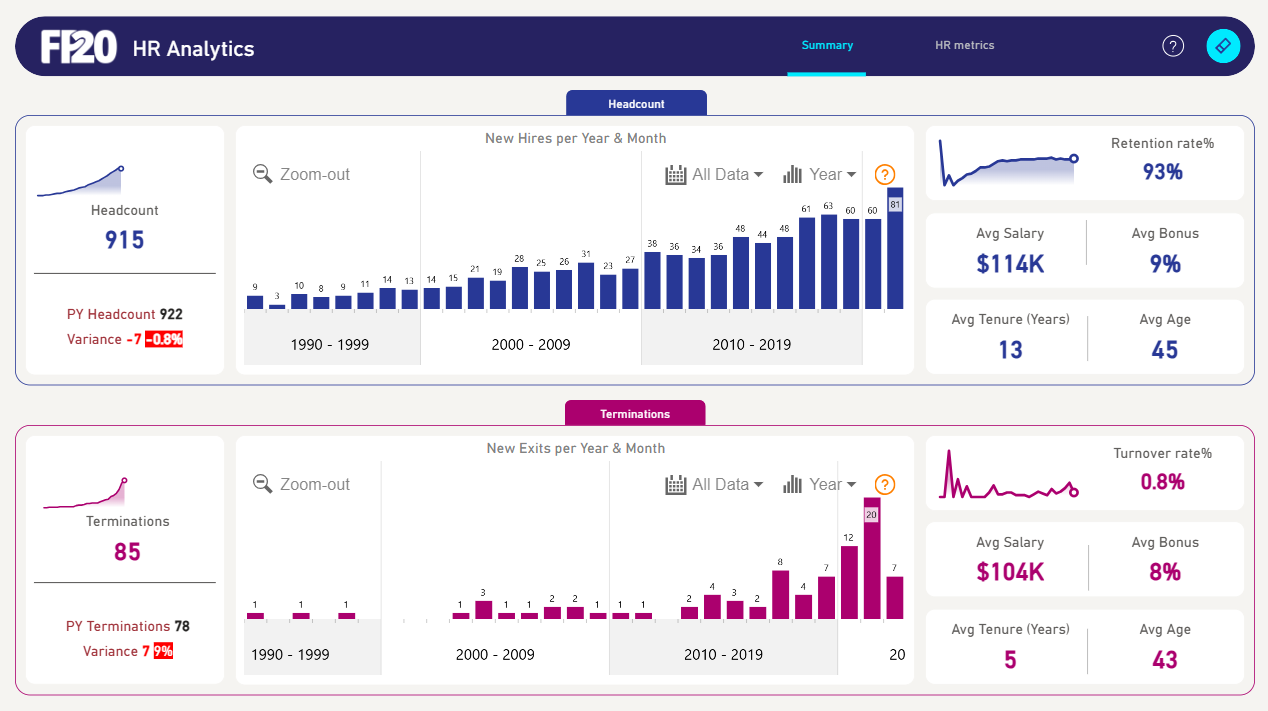
Task: Open All Data dropdown in New Exits chart
Action: tap(728, 484)
